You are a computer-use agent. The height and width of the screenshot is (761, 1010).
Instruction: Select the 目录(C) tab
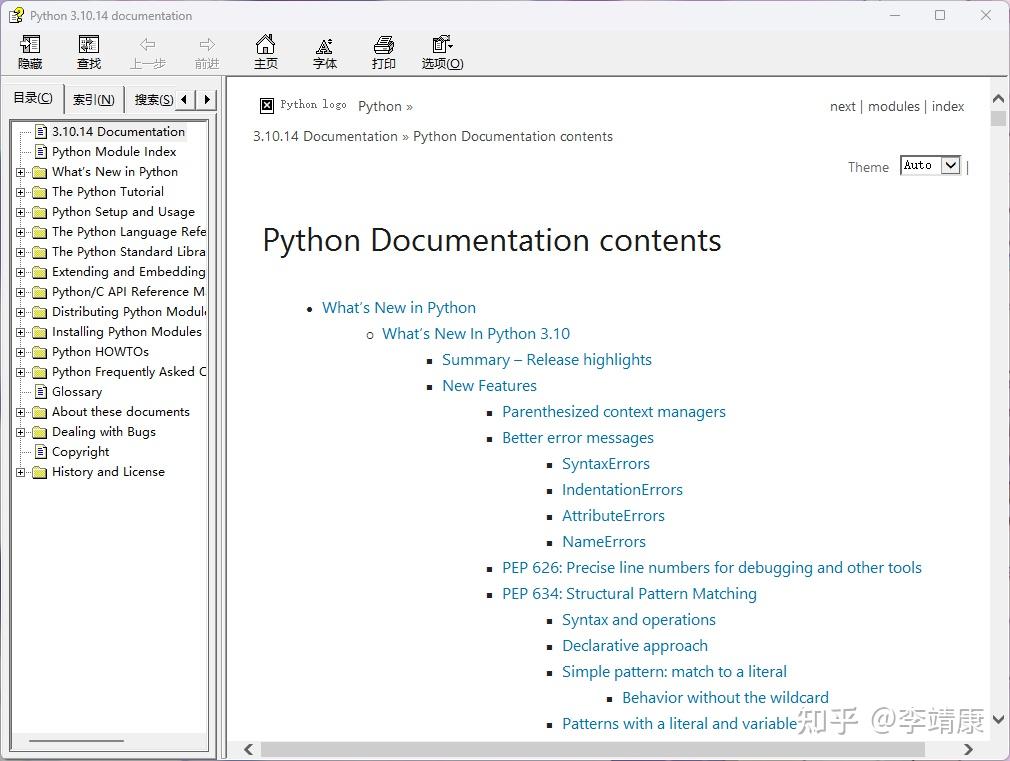tap(33, 97)
